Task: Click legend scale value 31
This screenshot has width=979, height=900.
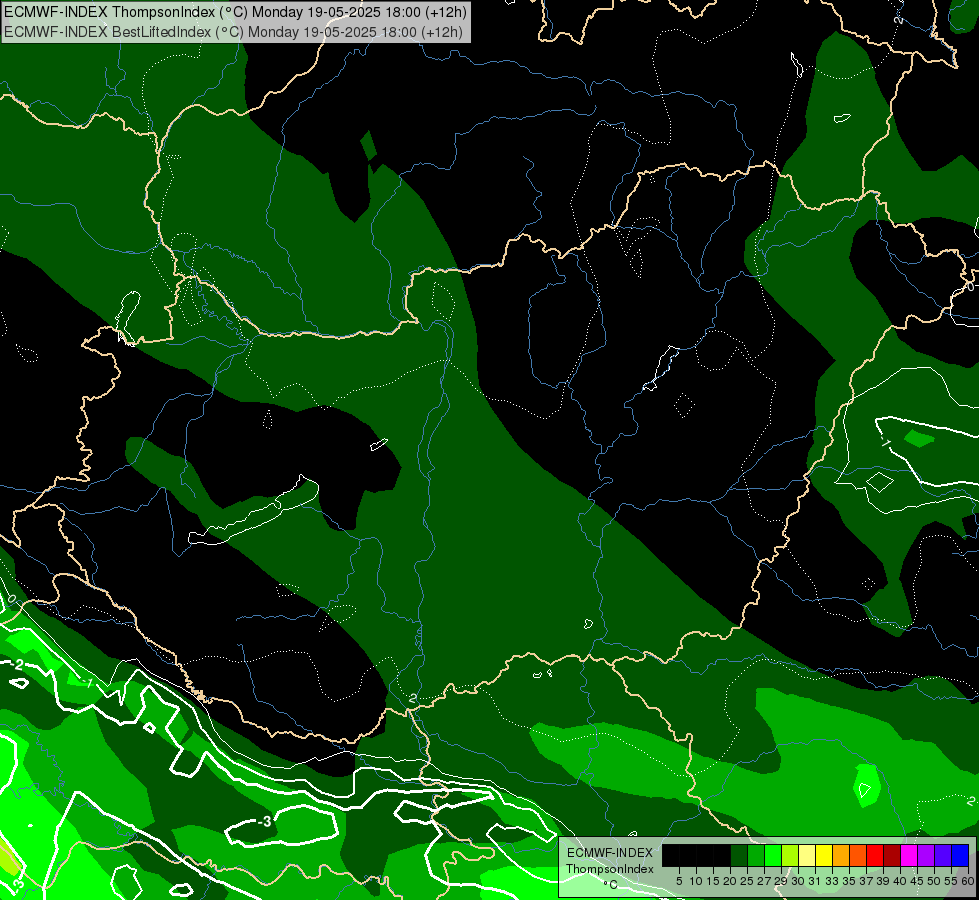Action: coord(815,881)
